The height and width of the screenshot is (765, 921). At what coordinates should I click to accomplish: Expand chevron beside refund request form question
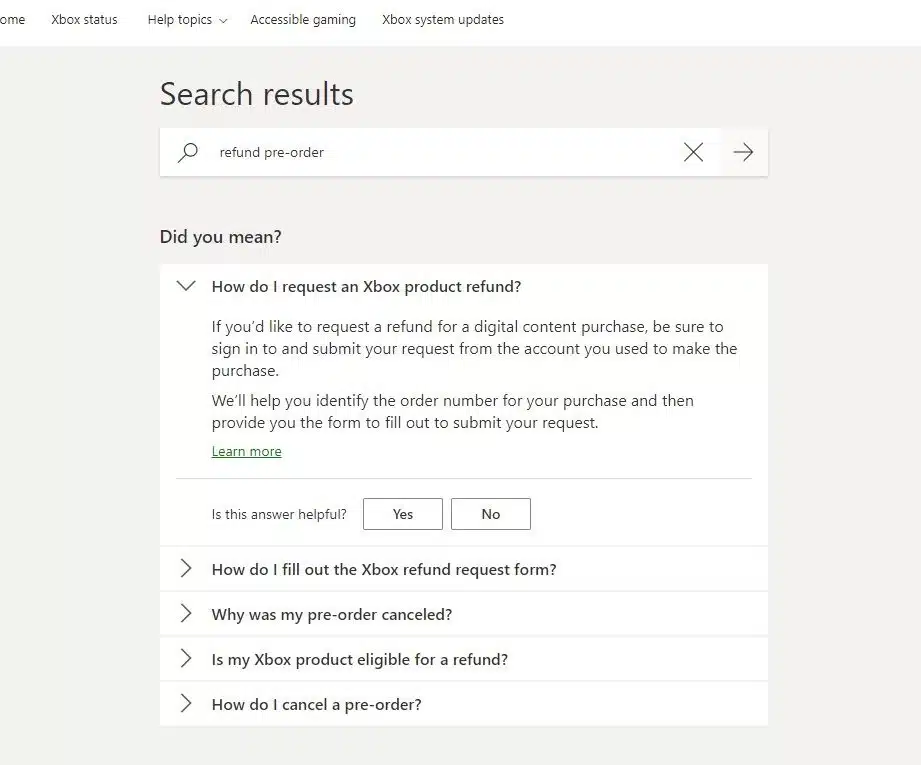coord(186,569)
